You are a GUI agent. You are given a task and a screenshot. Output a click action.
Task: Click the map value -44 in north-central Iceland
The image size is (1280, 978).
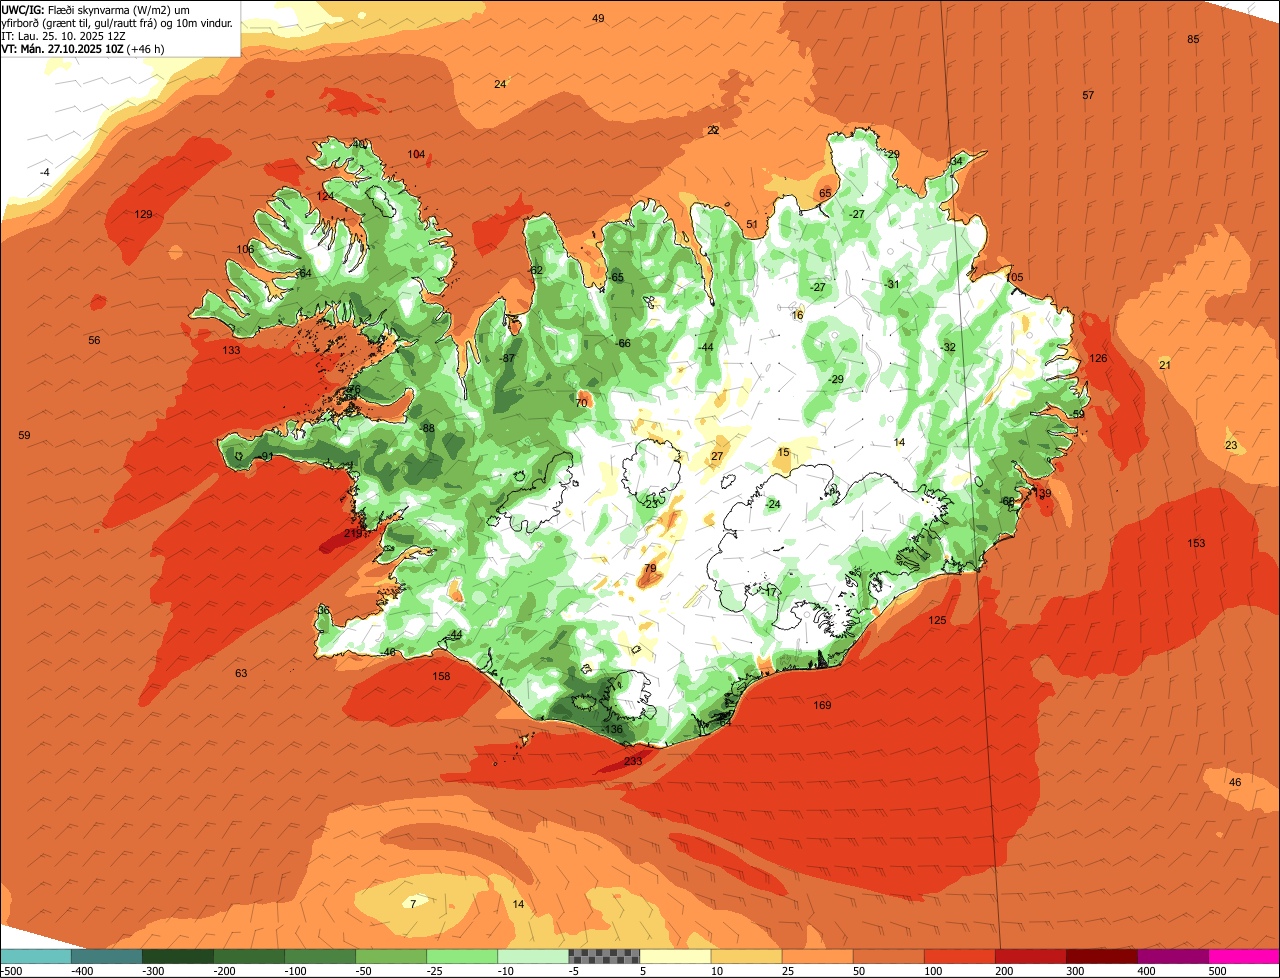(x=705, y=346)
